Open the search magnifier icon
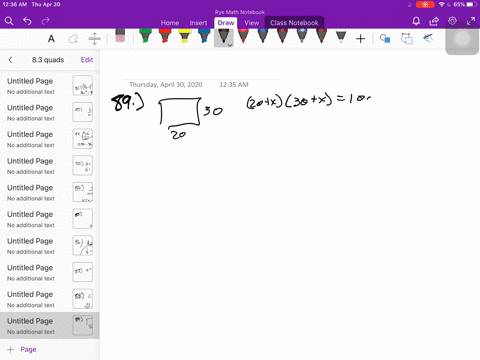Viewport: 480px width, 360px height. (x=9, y=21)
